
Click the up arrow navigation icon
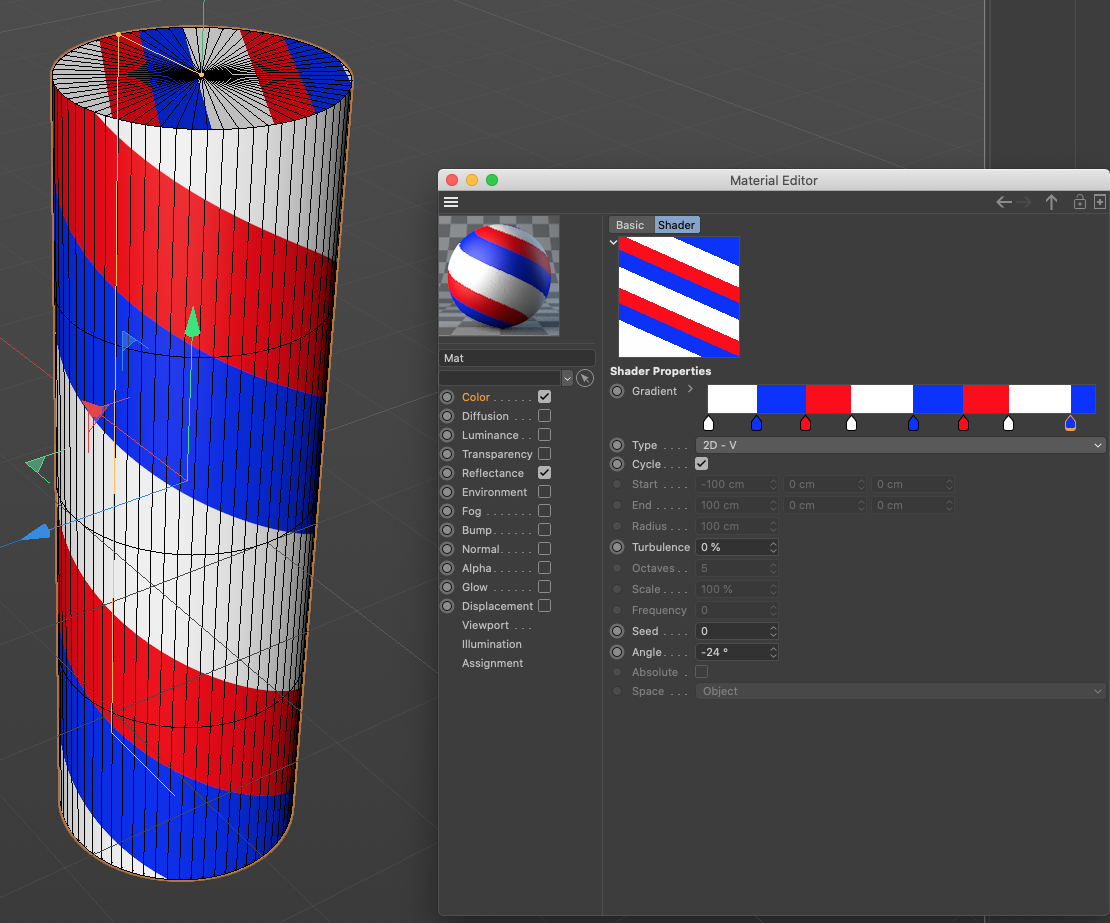[x=1051, y=202]
